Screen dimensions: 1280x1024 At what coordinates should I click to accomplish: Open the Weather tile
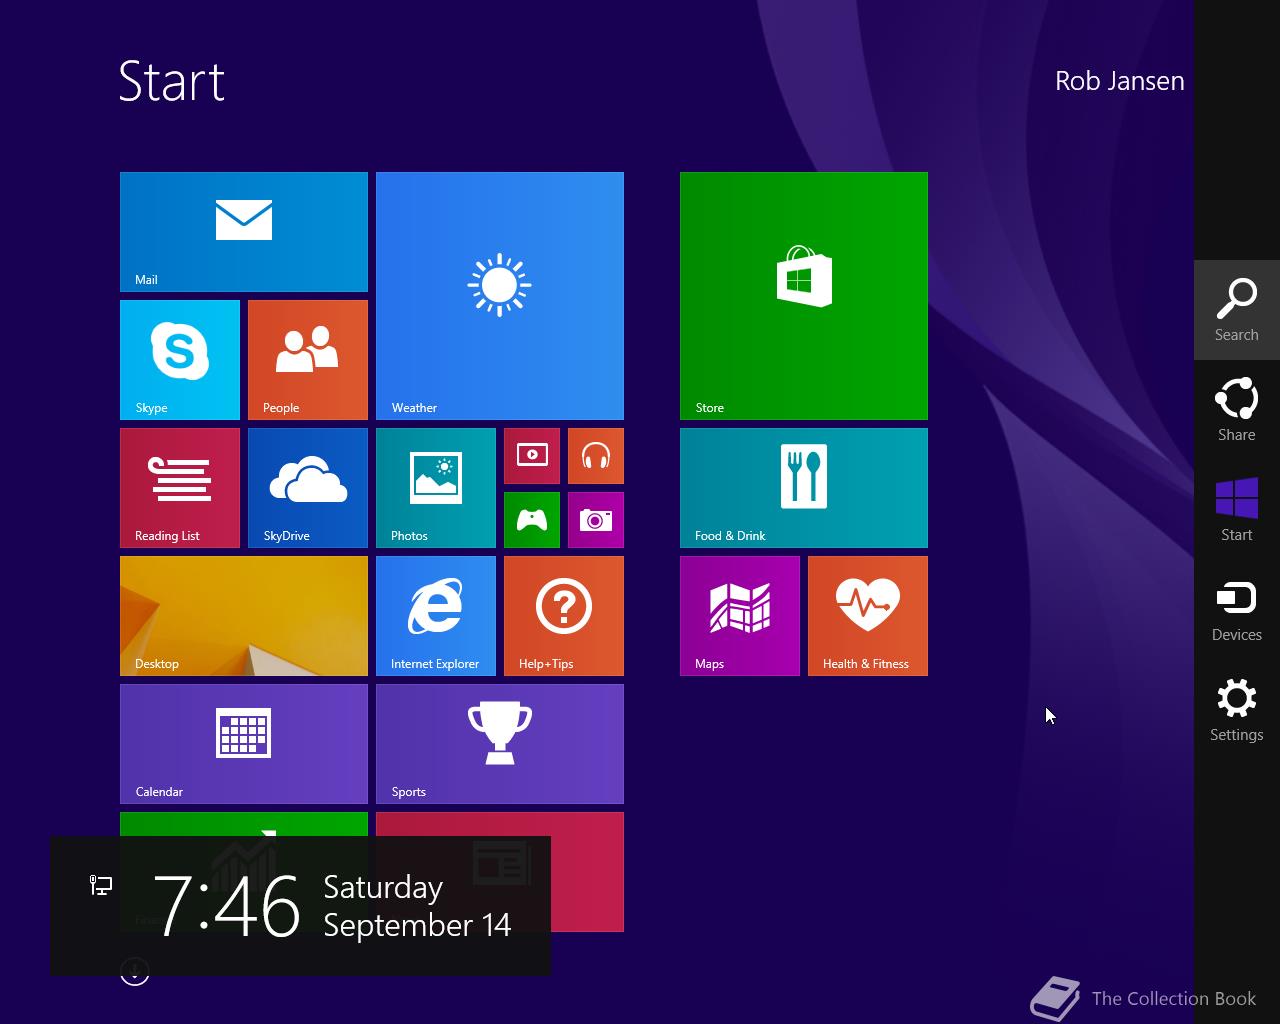500,296
